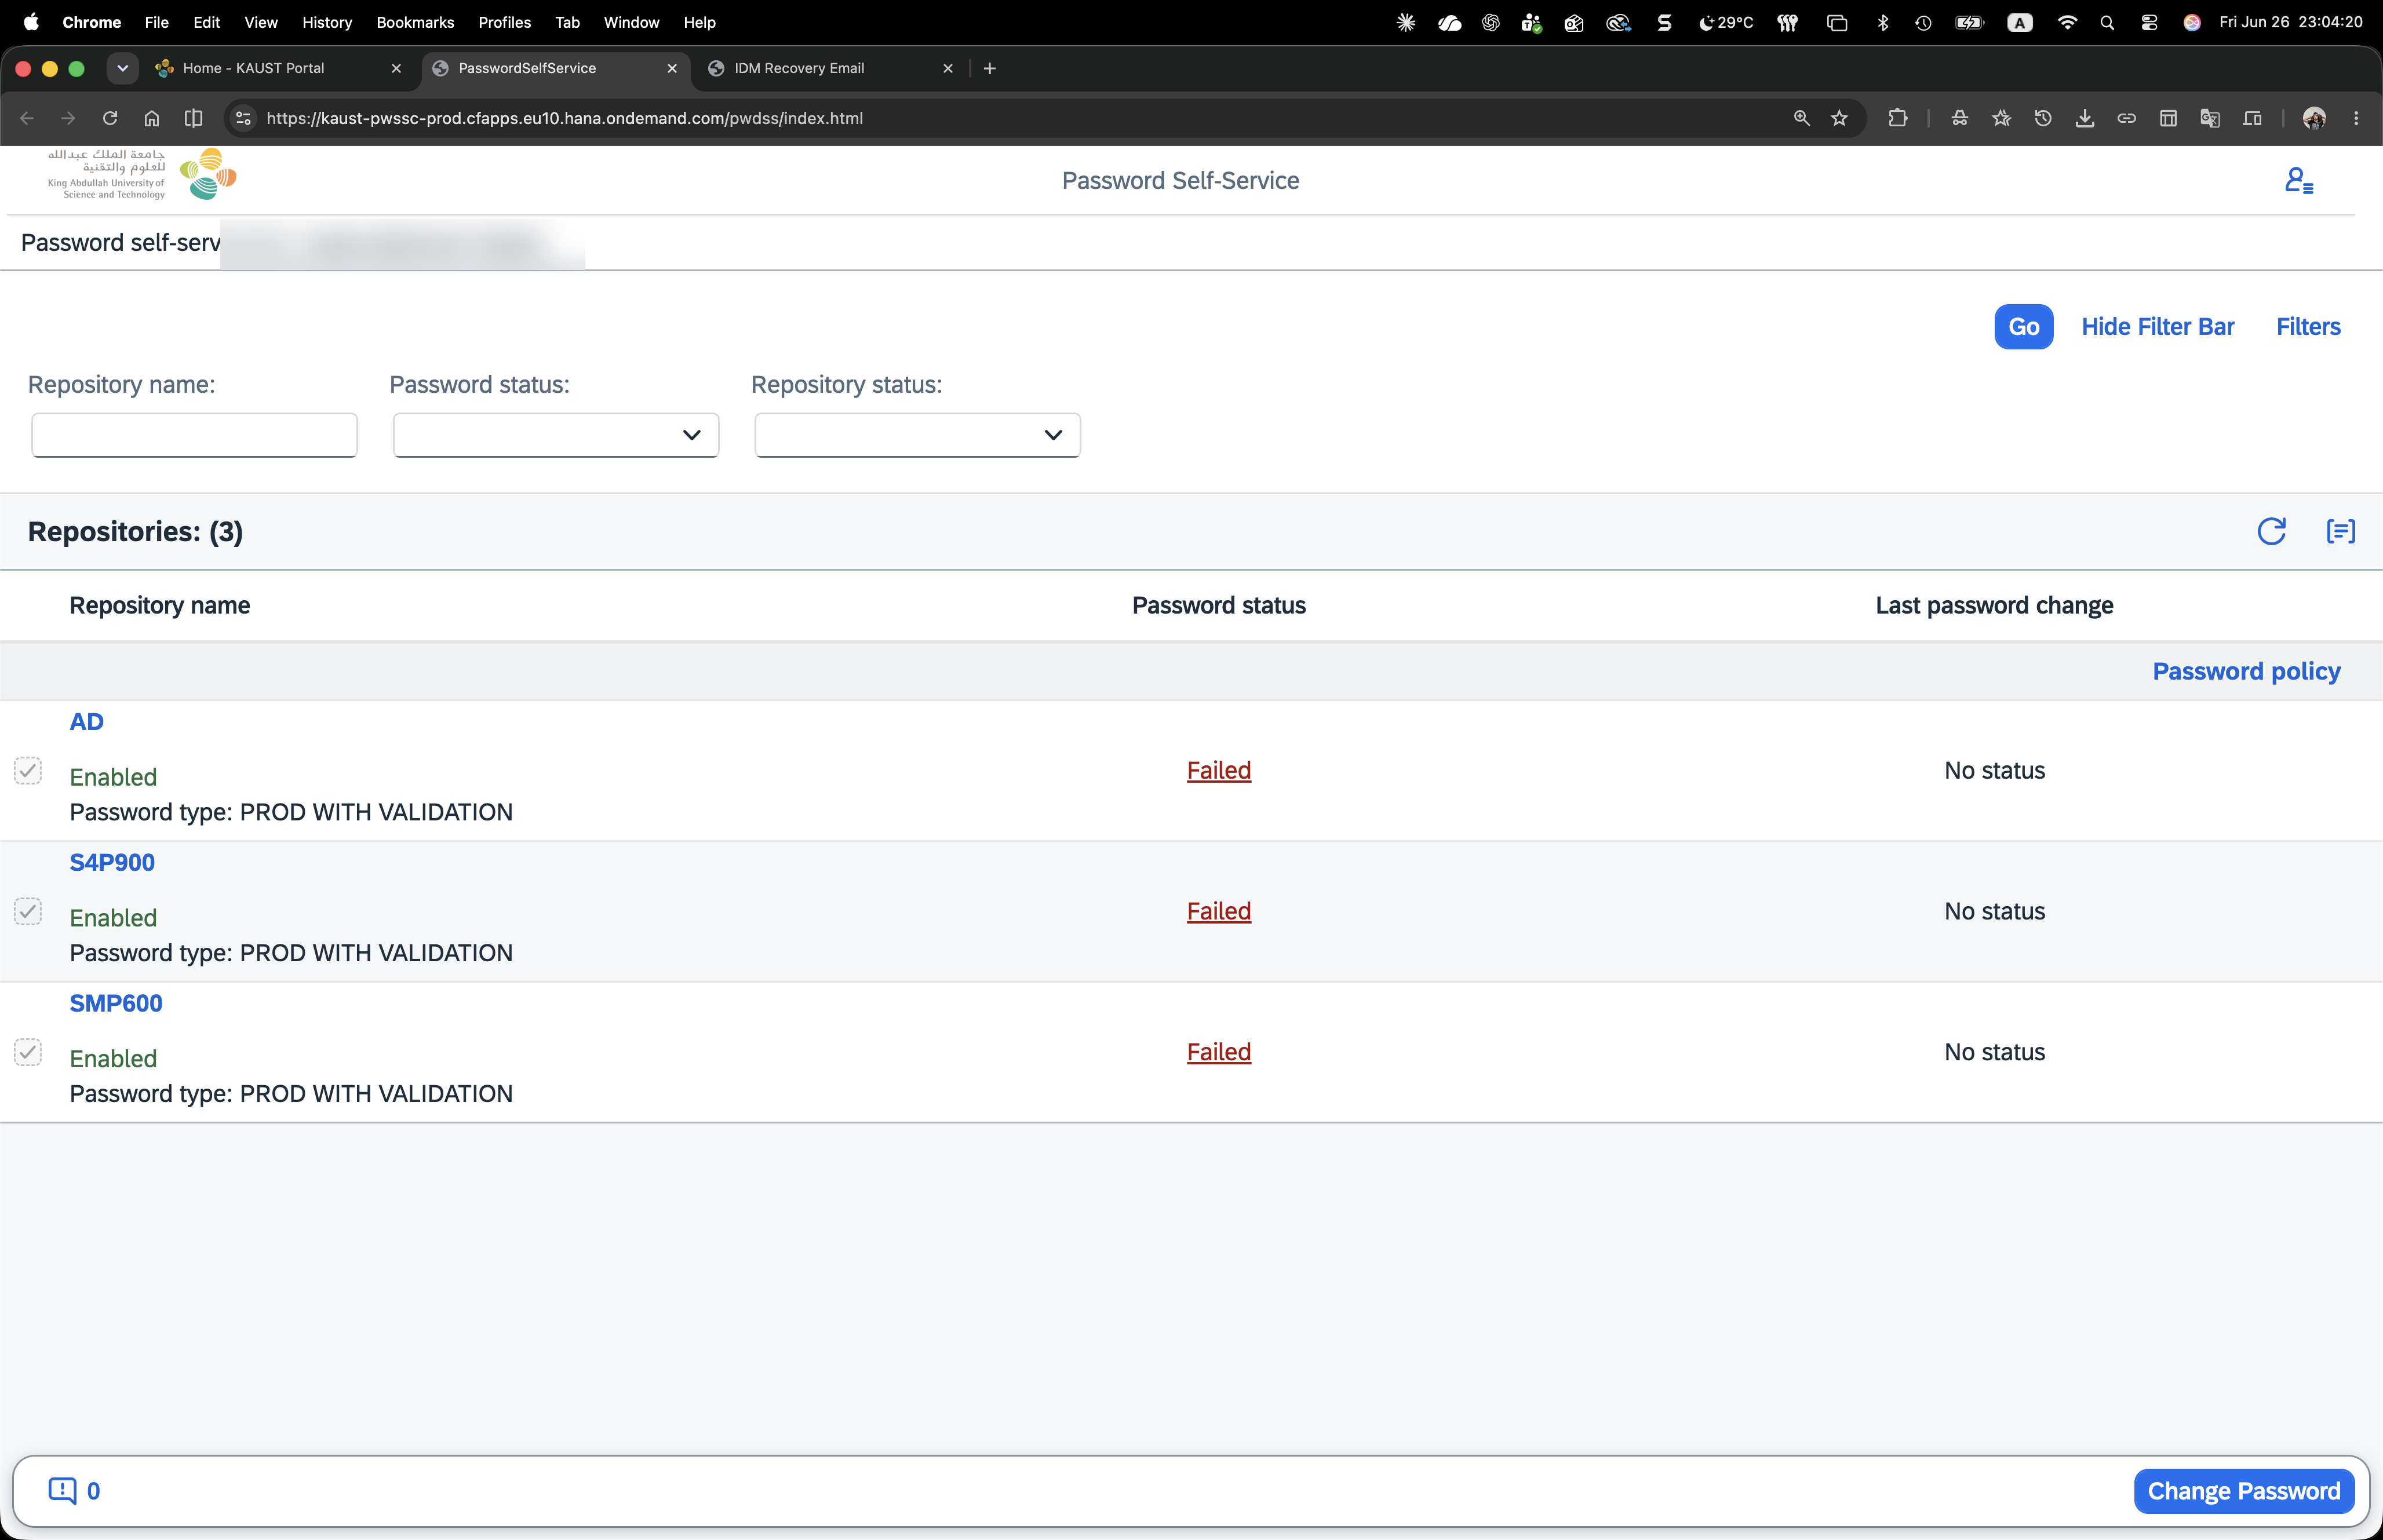Image resolution: width=2383 pixels, height=1540 pixels.
Task: Open the Wi-Fi menu bar icon
Action: click(2067, 22)
